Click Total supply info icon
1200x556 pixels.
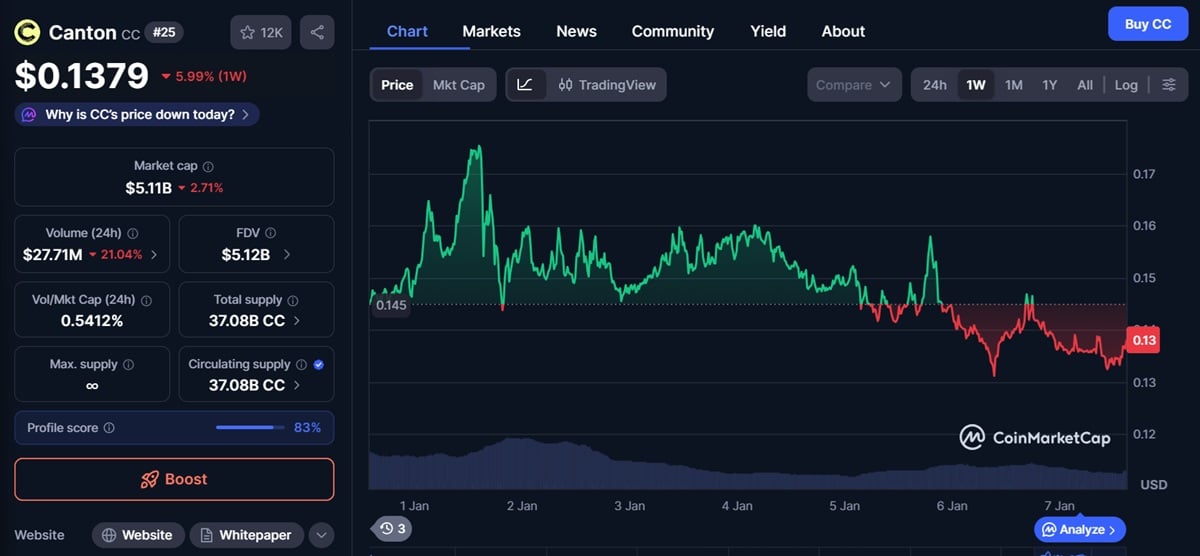pyautogui.click(x=292, y=300)
